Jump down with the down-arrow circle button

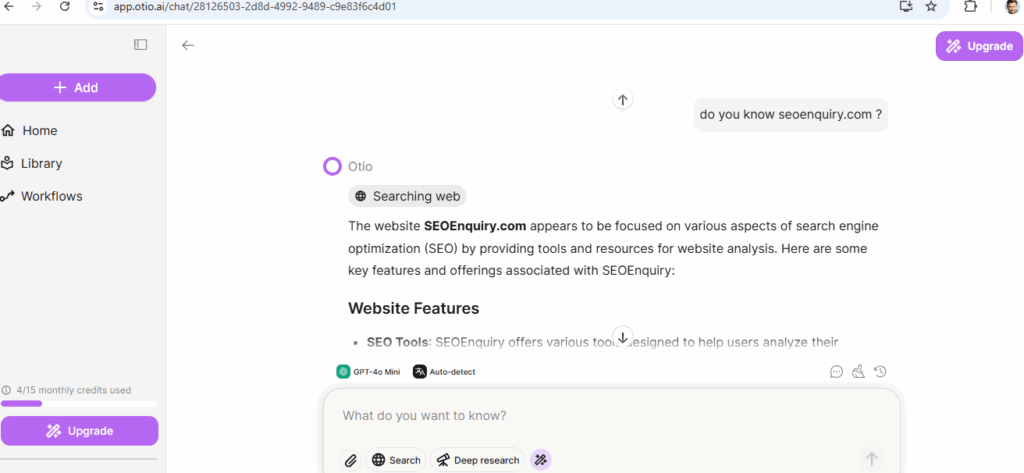(x=622, y=337)
